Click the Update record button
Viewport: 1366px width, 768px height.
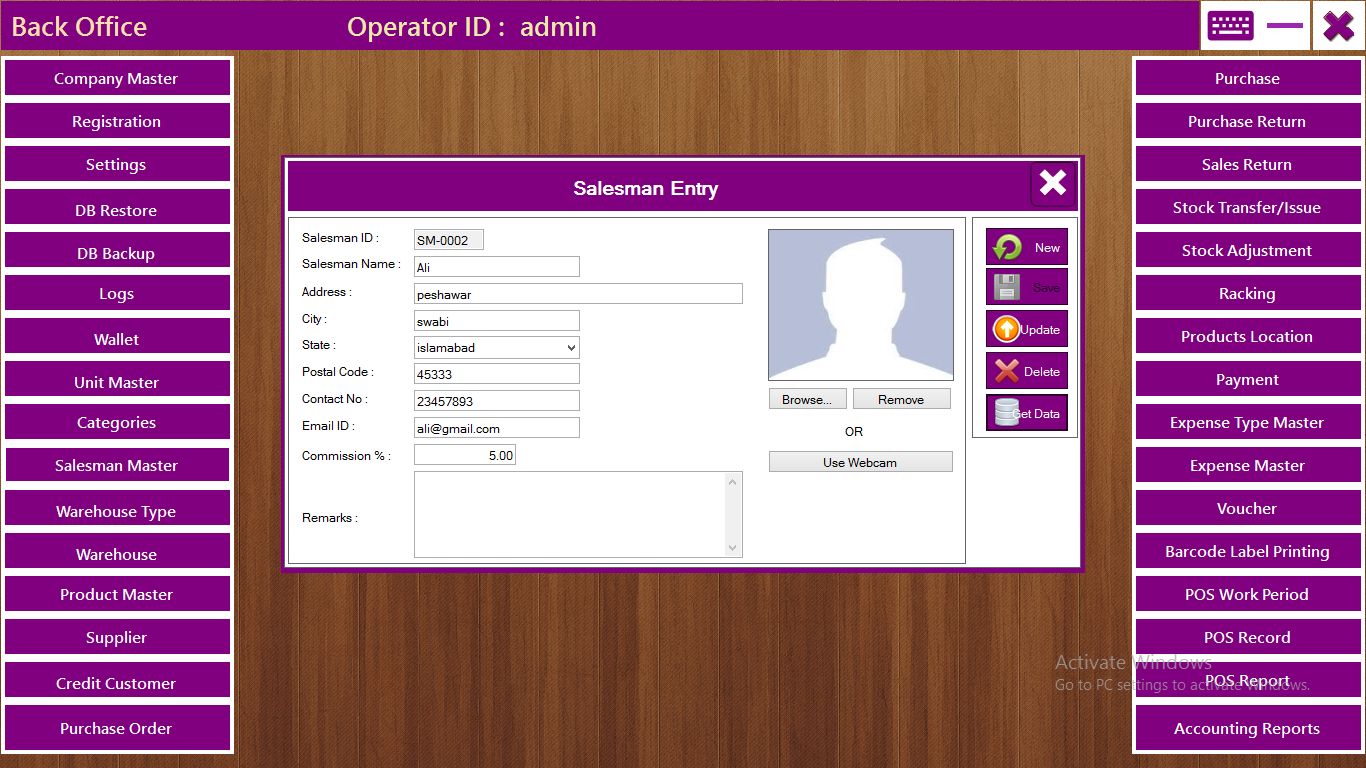(1027, 329)
